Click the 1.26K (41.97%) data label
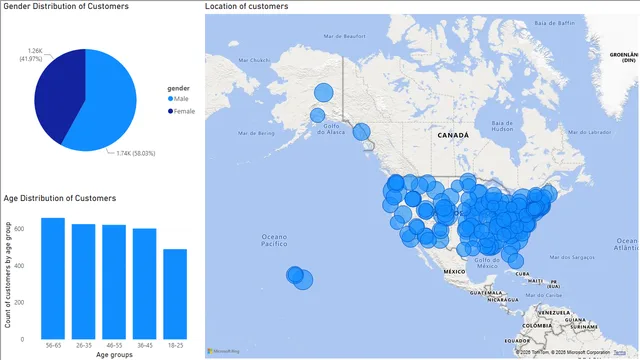 click(x=31, y=55)
